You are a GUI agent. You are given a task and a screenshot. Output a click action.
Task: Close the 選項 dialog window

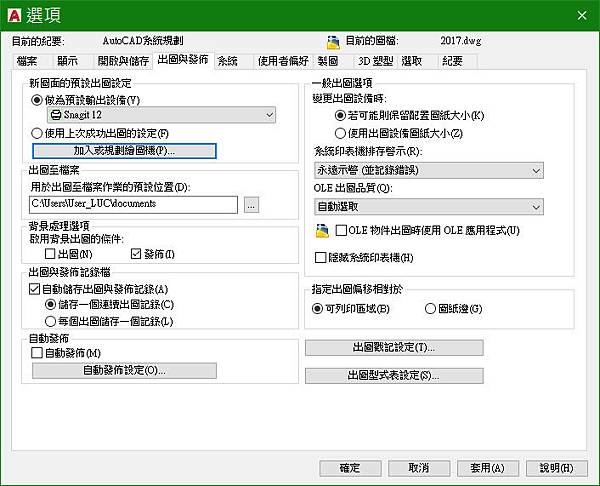pyautogui.click(x=582, y=15)
